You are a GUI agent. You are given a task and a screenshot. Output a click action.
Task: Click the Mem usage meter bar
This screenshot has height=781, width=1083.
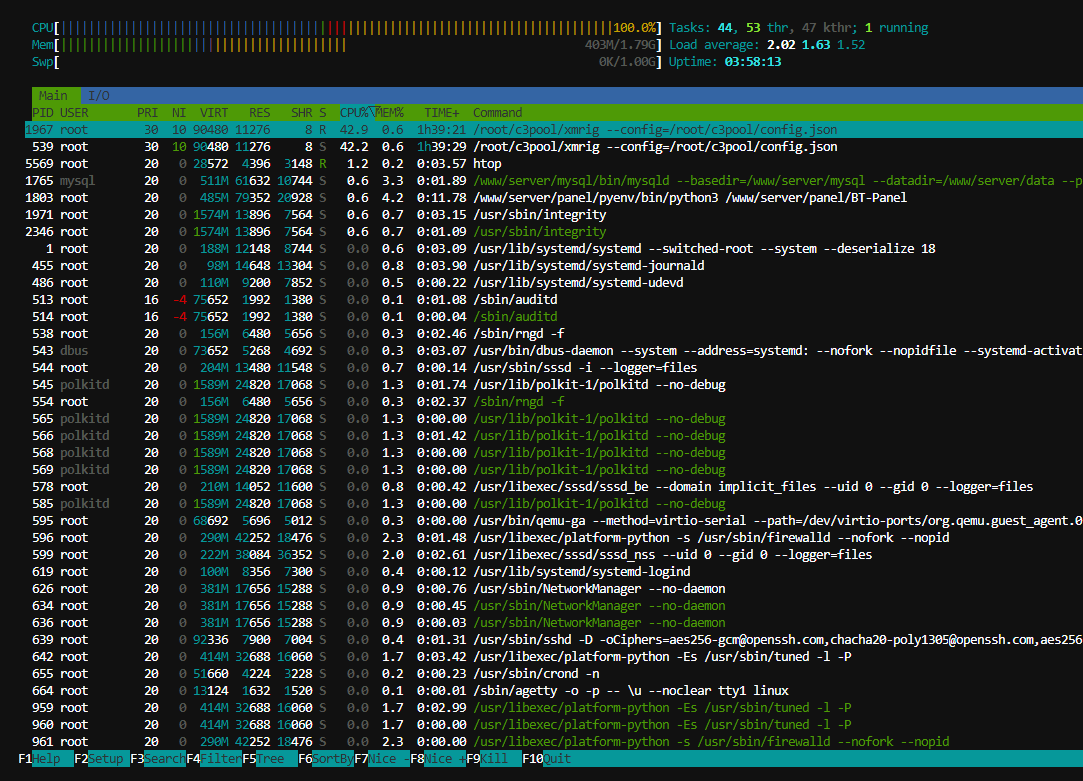[x=347, y=45]
